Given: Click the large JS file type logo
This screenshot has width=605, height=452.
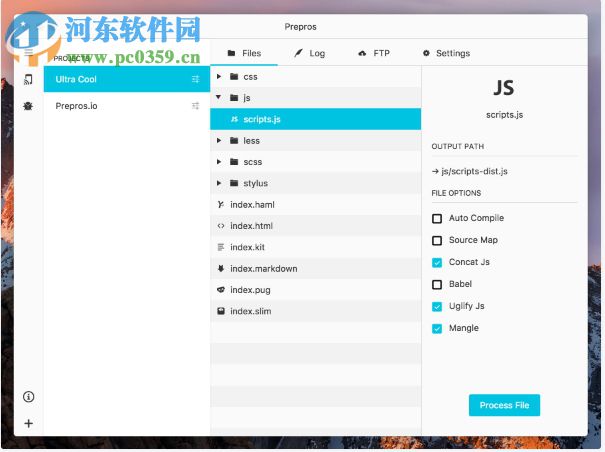Looking at the screenshot, I should coord(504,88).
